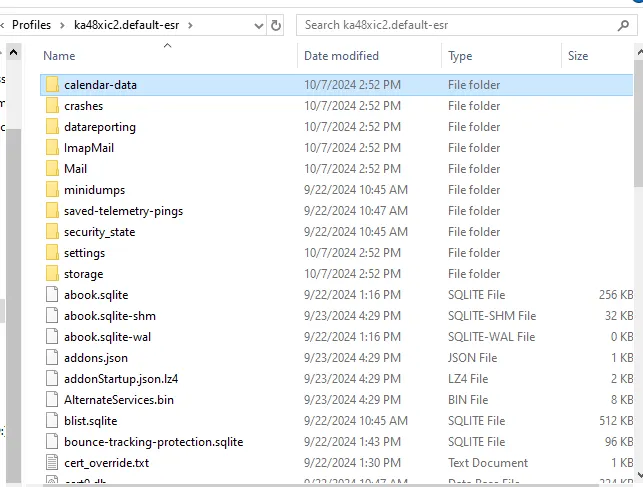Screen dimensions: 643x487
Task: Sort by the Type column header
Action: pos(460,56)
